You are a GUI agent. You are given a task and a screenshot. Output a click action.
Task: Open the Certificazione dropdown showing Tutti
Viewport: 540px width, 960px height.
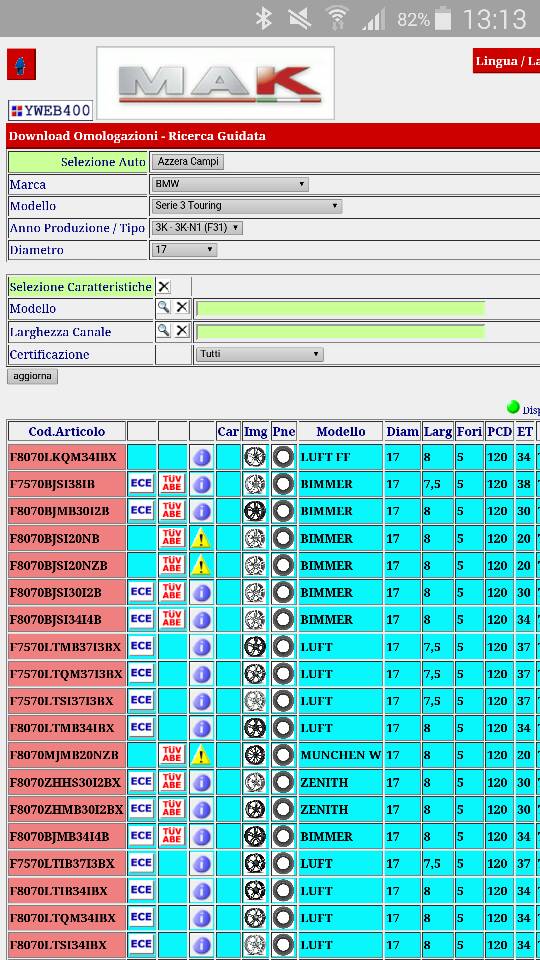coord(260,354)
